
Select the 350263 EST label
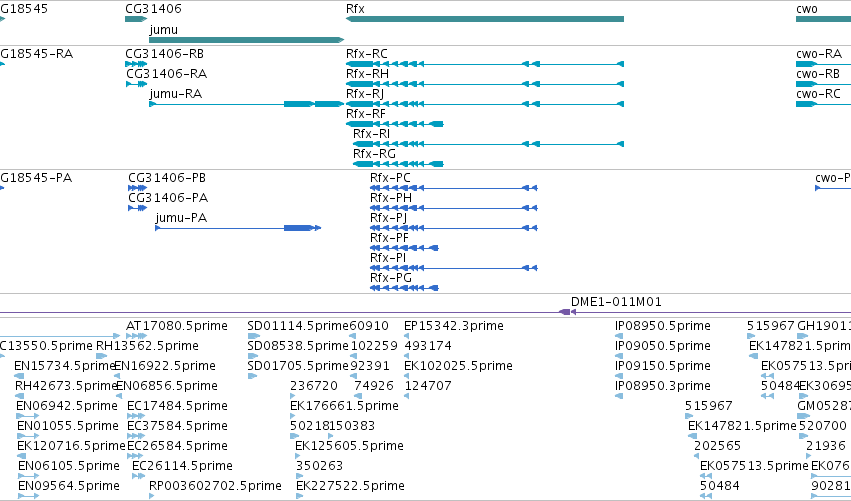[319, 466]
